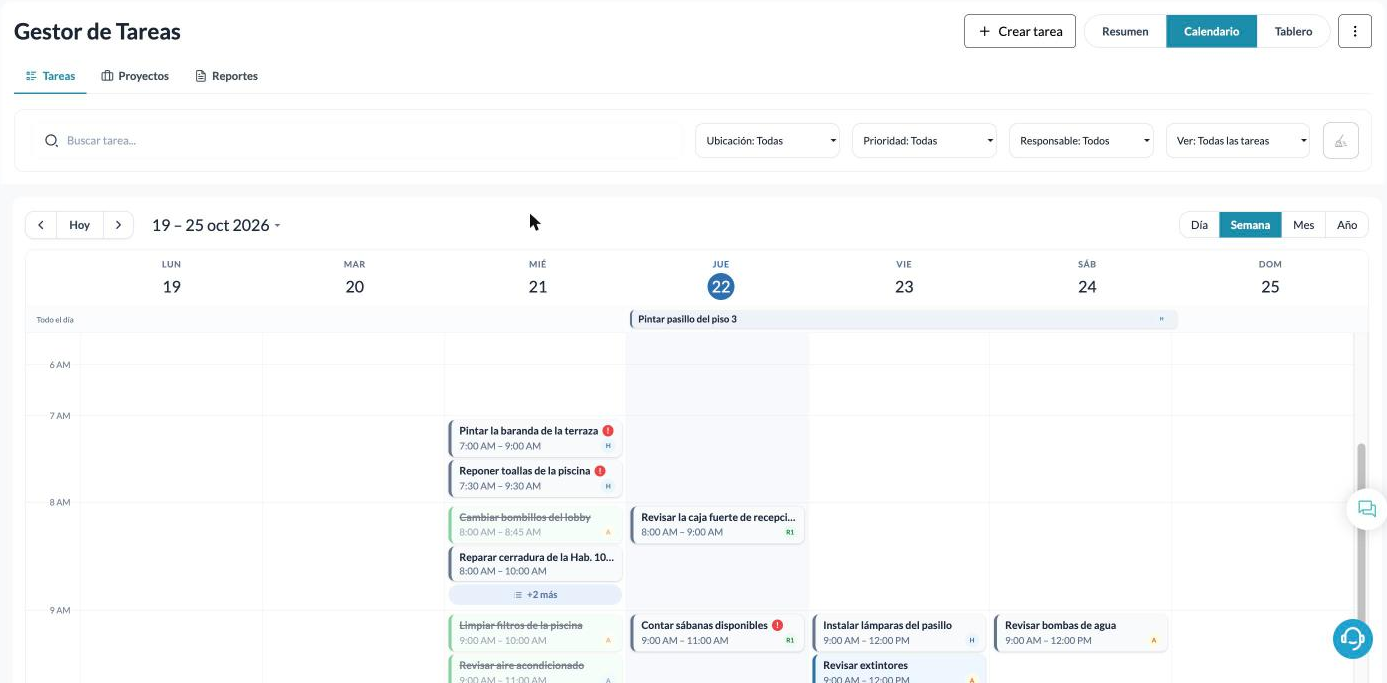Click A badge on Cambiar bombillos task

tap(607, 533)
